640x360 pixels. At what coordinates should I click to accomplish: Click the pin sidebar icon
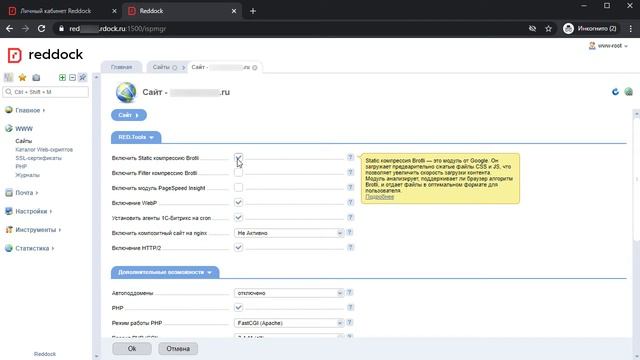[82, 78]
